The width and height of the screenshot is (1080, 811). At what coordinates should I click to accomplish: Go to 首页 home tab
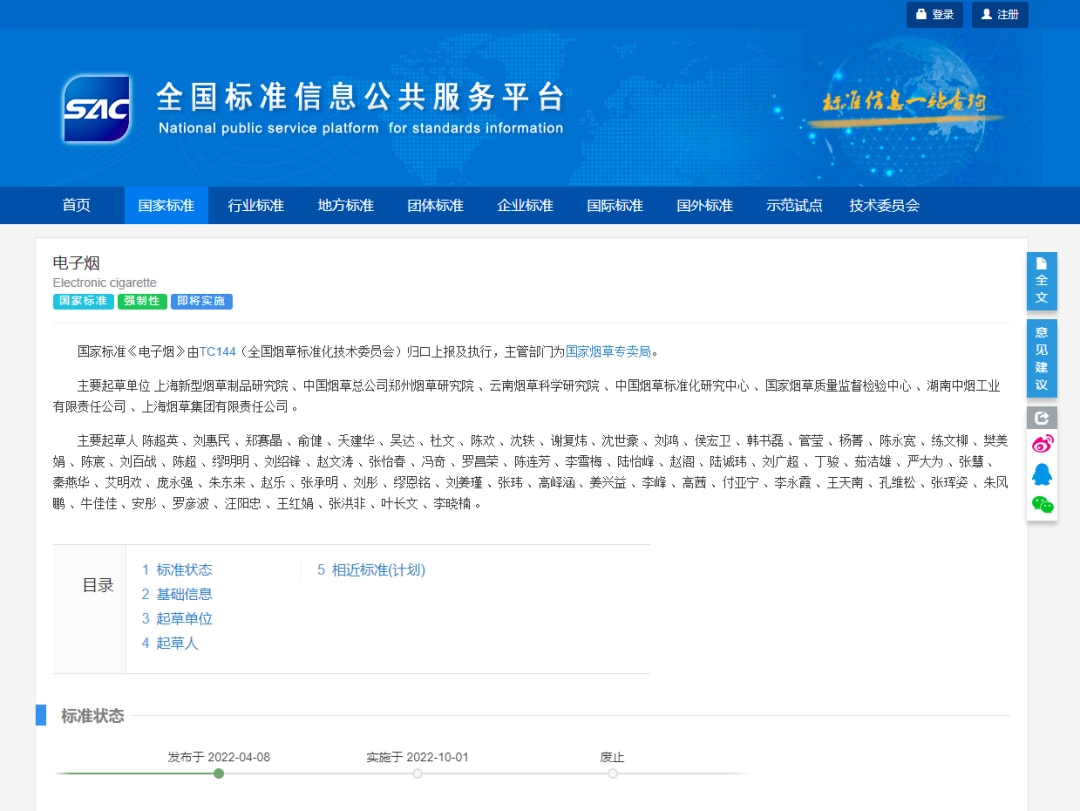[76, 205]
